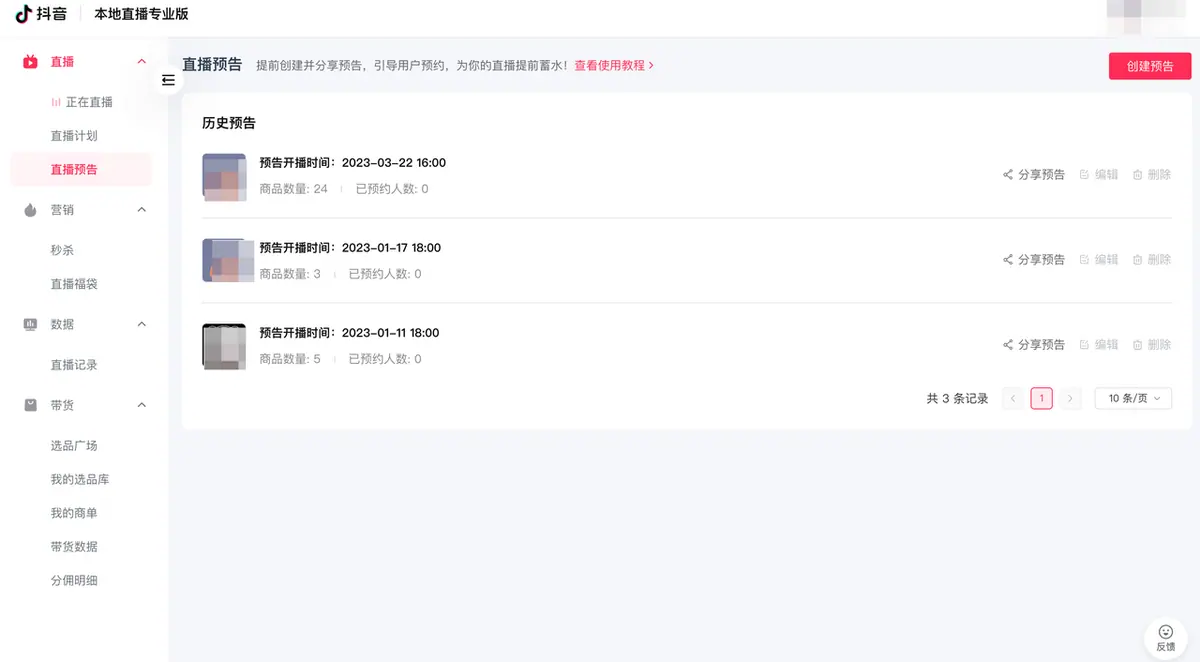Click the 数据 chart icon
Viewport: 1200px width, 662px height.
[x=30, y=324]
